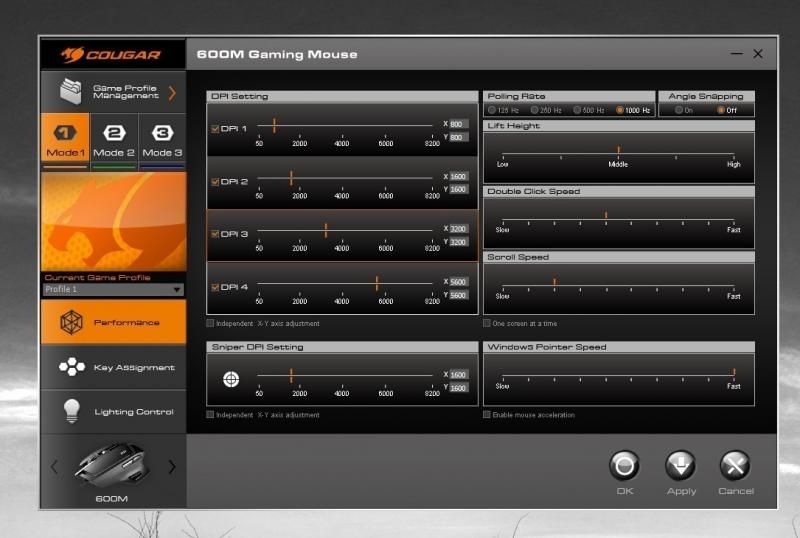Screen dimensions: 800x538
Task: Enable independent X-Y adjustment under Sniper DPI
Action: (210, 414)
